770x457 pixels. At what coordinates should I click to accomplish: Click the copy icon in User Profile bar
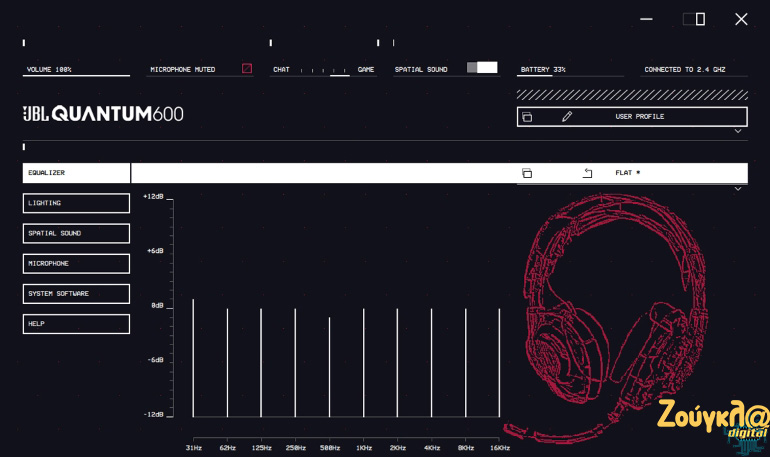527,117
